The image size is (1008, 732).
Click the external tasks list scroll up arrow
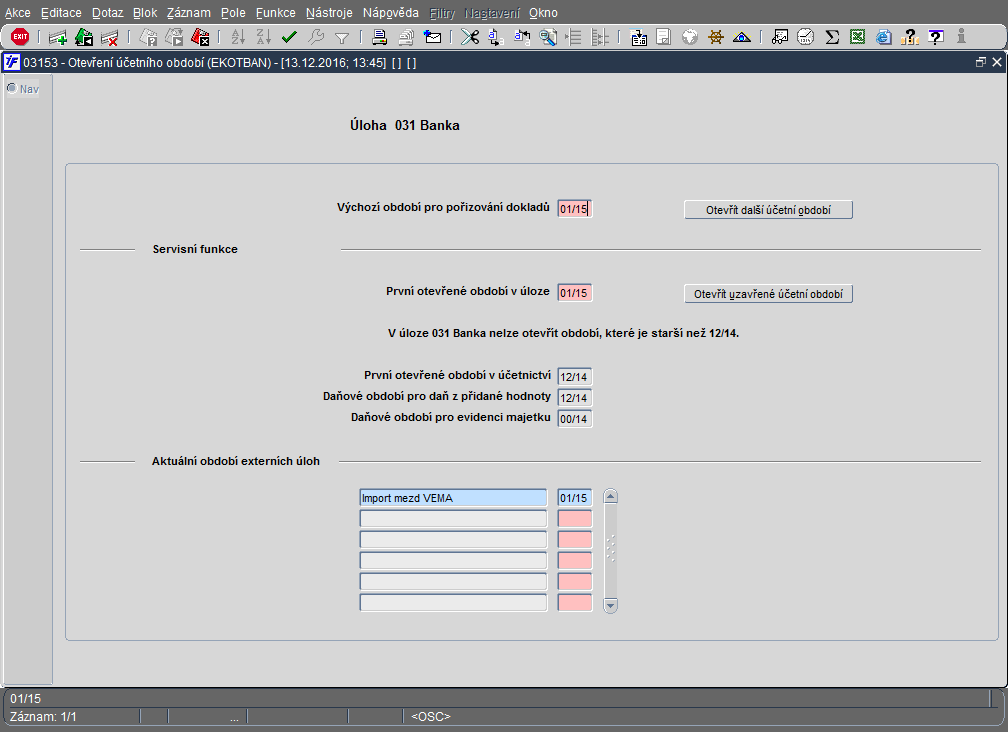pyautogui.click(x=611, y=496)
